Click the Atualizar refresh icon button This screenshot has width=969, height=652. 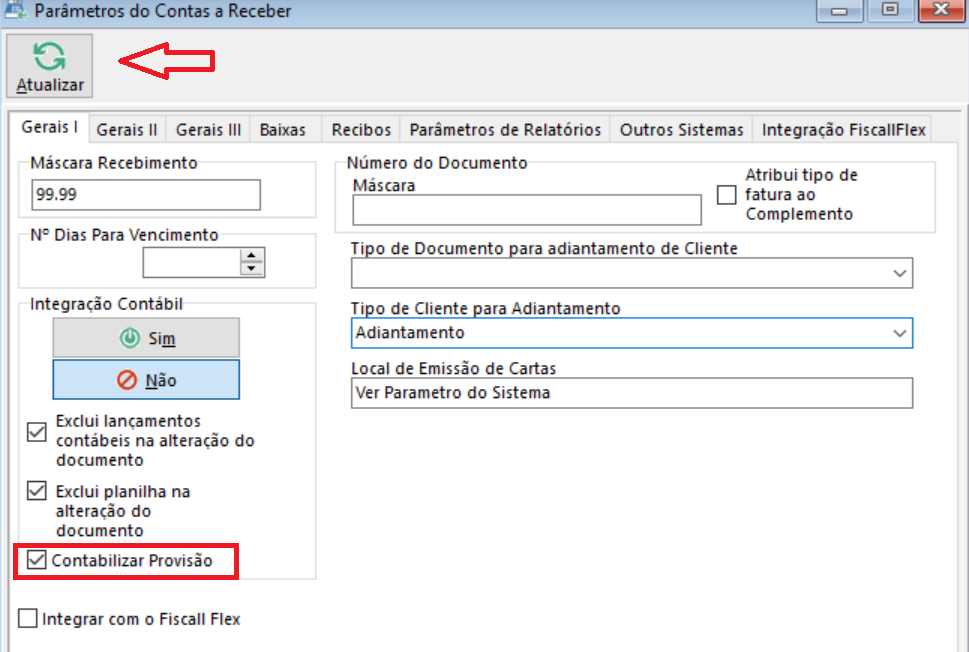pos(49,66)
